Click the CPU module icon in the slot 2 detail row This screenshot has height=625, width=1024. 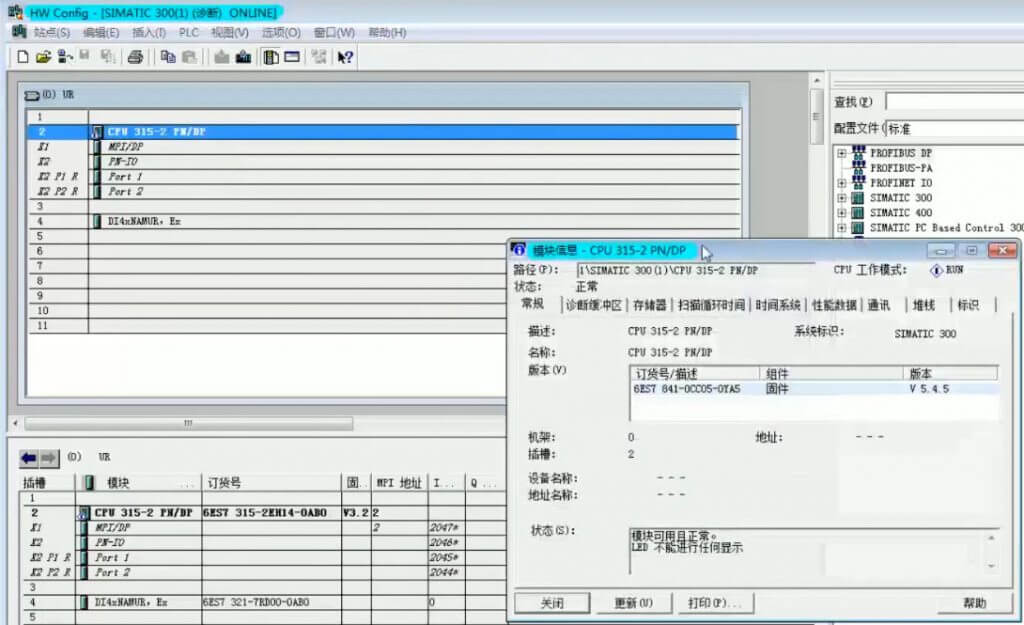[x=84, y=513]
